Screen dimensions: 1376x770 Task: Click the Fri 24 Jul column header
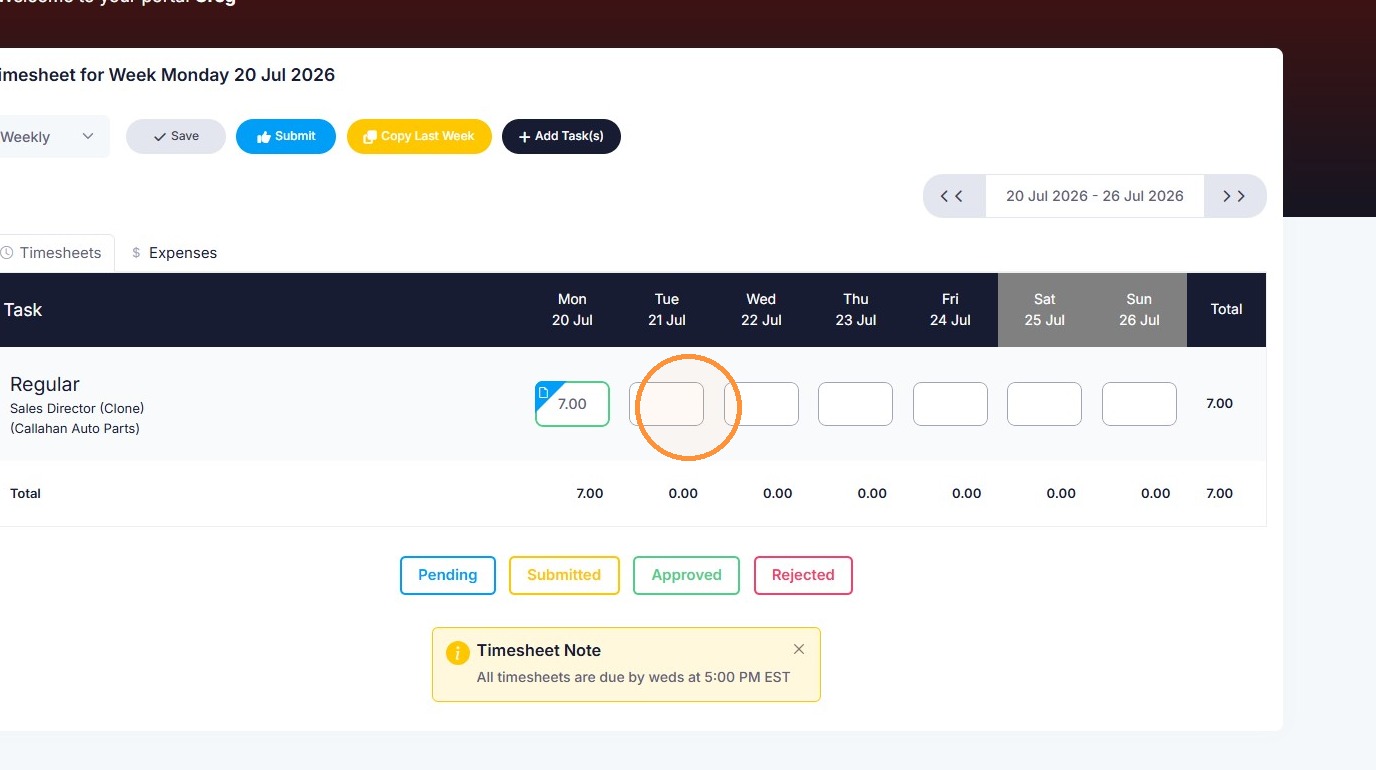tap(950, 310)
